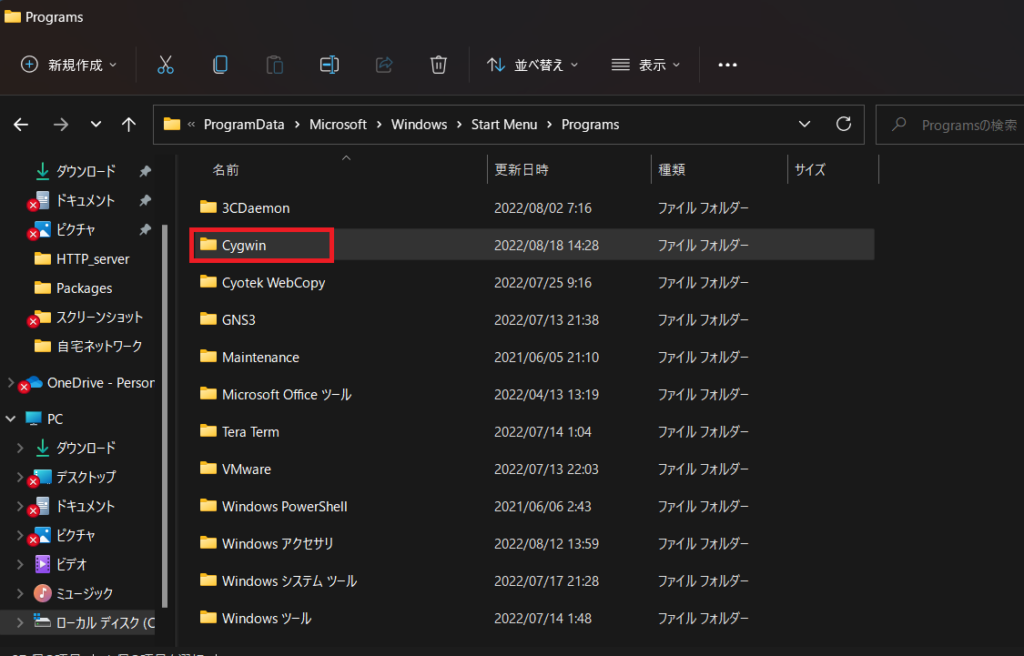
Task: Go up one folder level arrow
Action: (x=129, y=124)
